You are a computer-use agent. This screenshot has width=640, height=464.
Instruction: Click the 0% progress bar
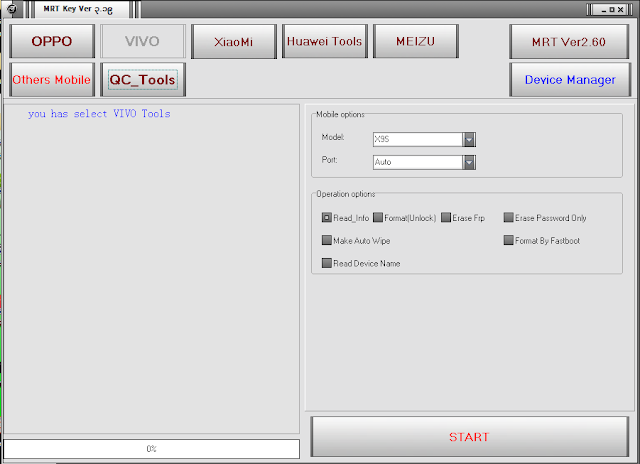(x=151, y=449)
